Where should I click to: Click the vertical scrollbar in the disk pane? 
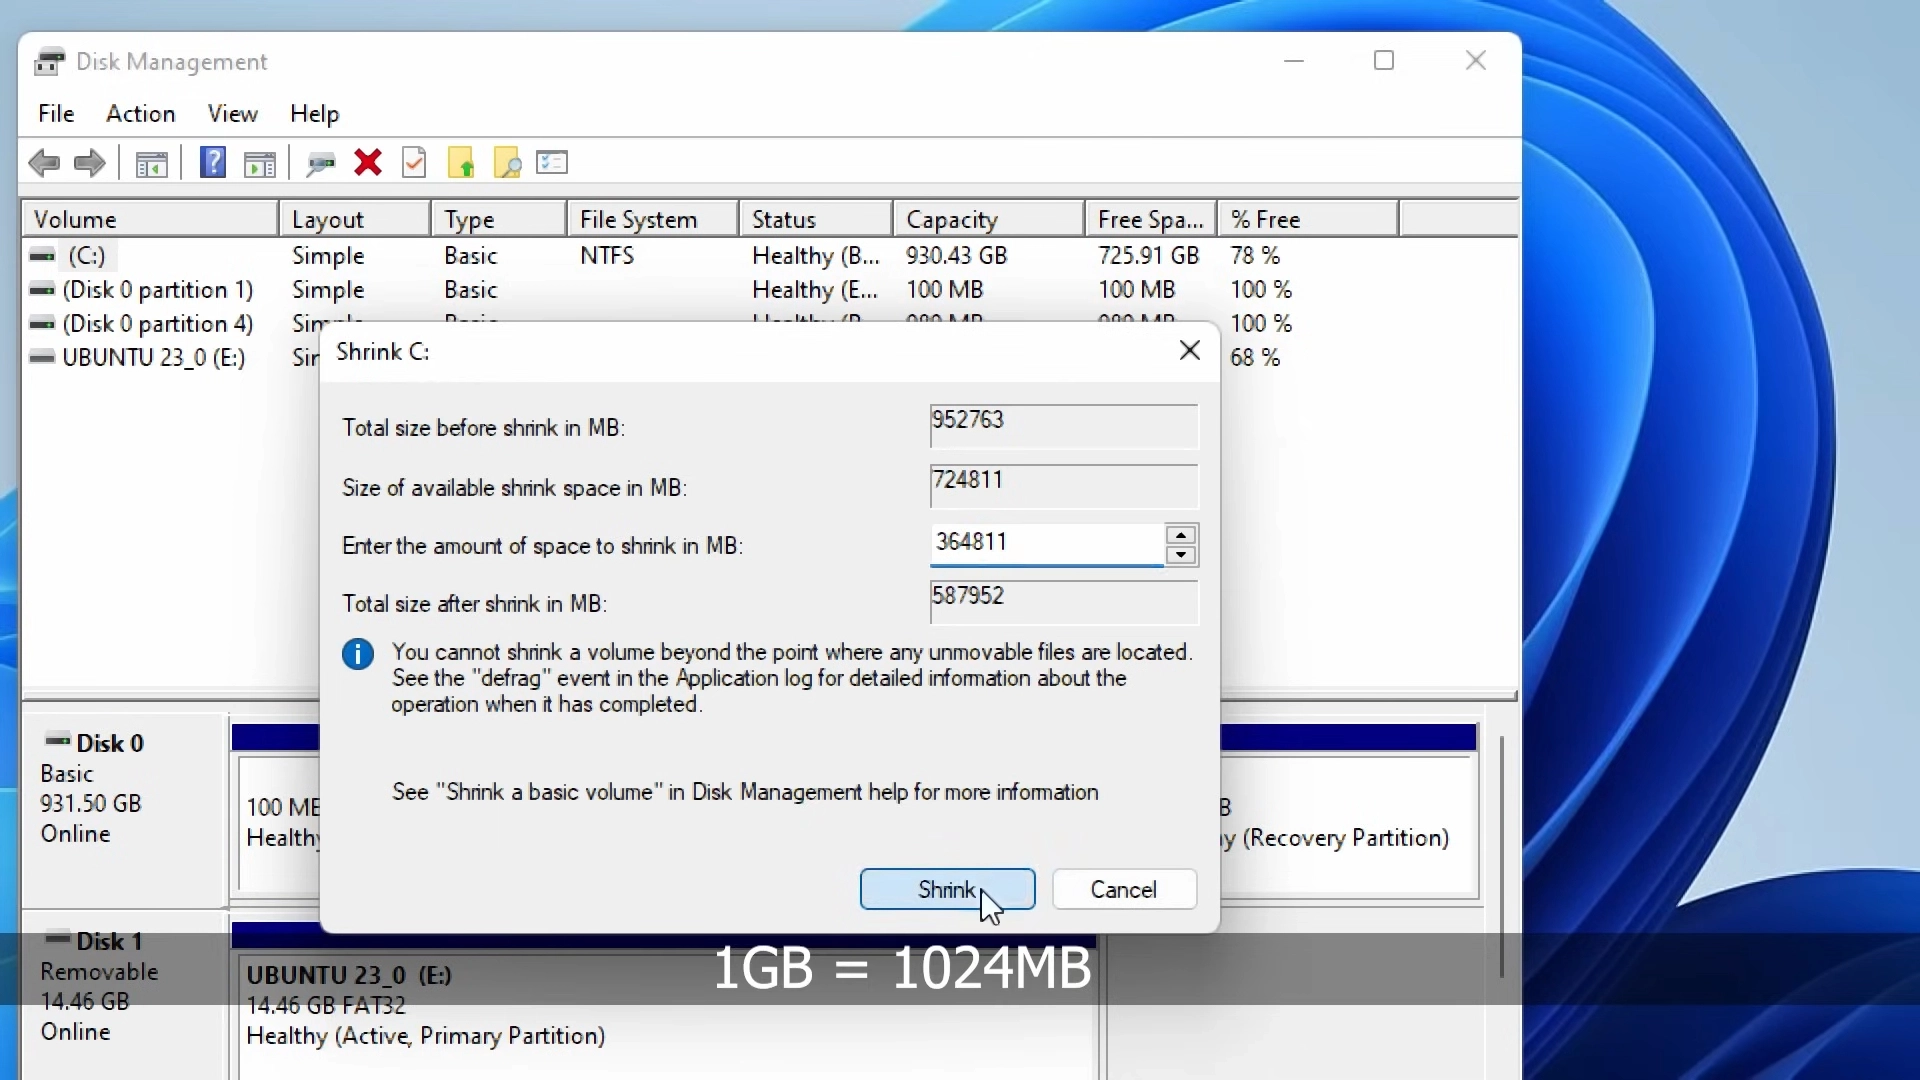click(x=1502, y=856)
